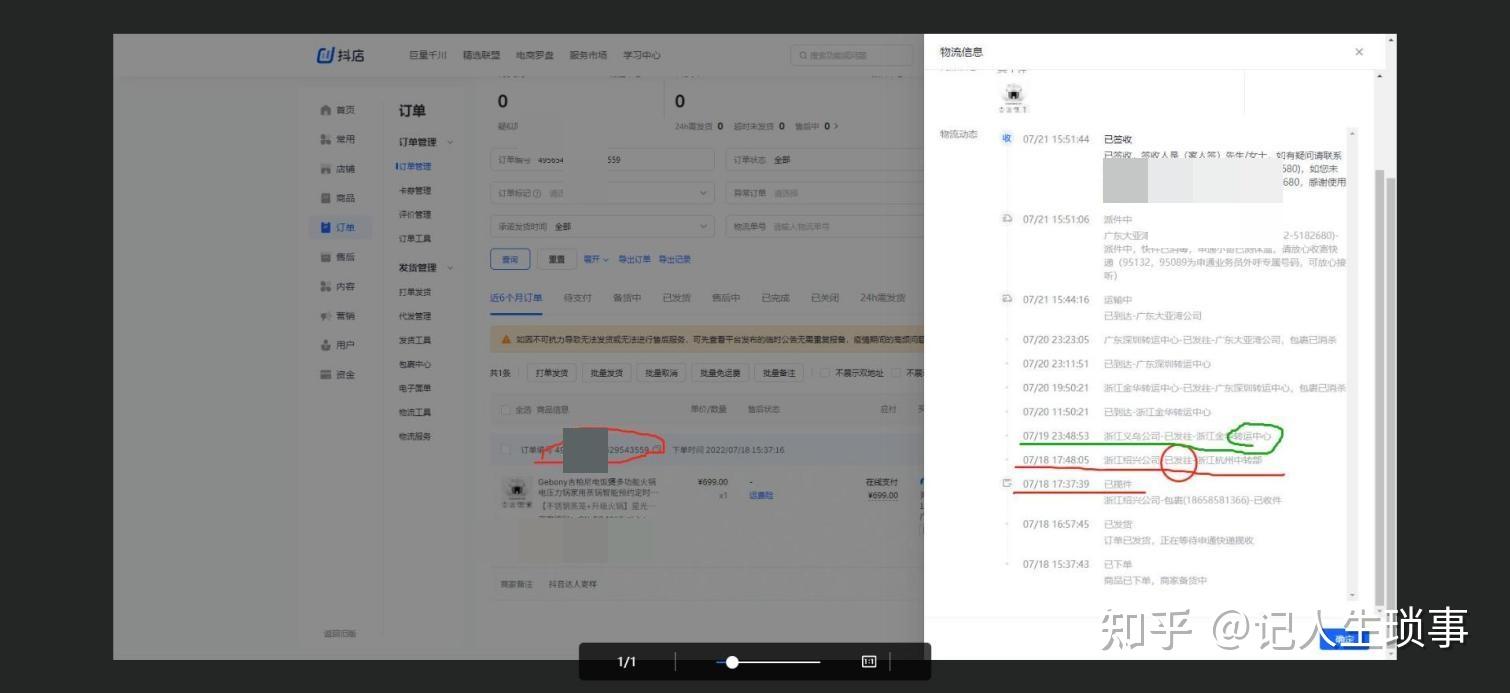The height and width of the screenshot is (693, 1510).
Task: Open the 订单状态 dropdown
Action: point(825,160)
